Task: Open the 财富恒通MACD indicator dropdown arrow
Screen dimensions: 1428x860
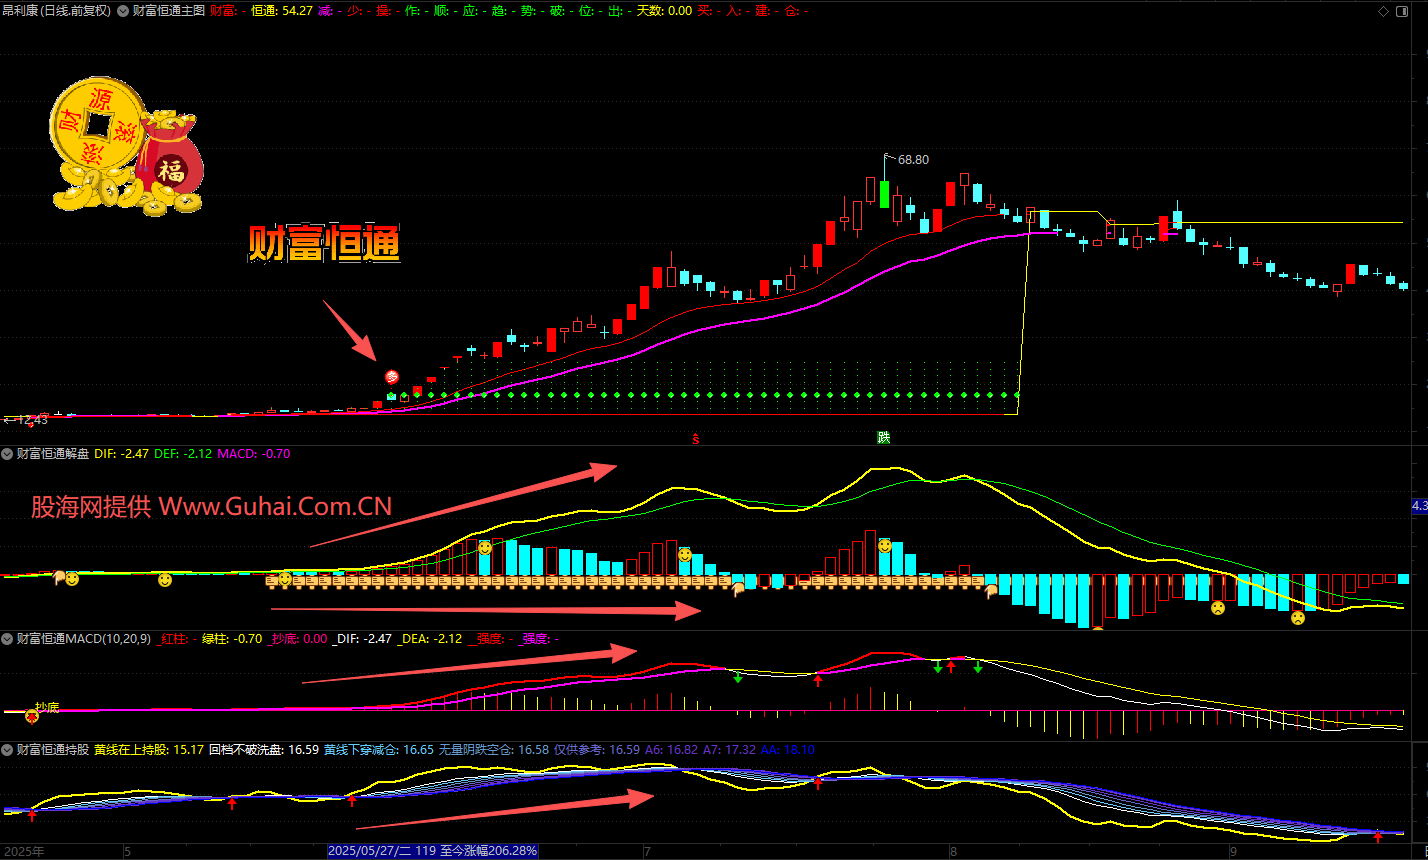Action: point(8,639)
